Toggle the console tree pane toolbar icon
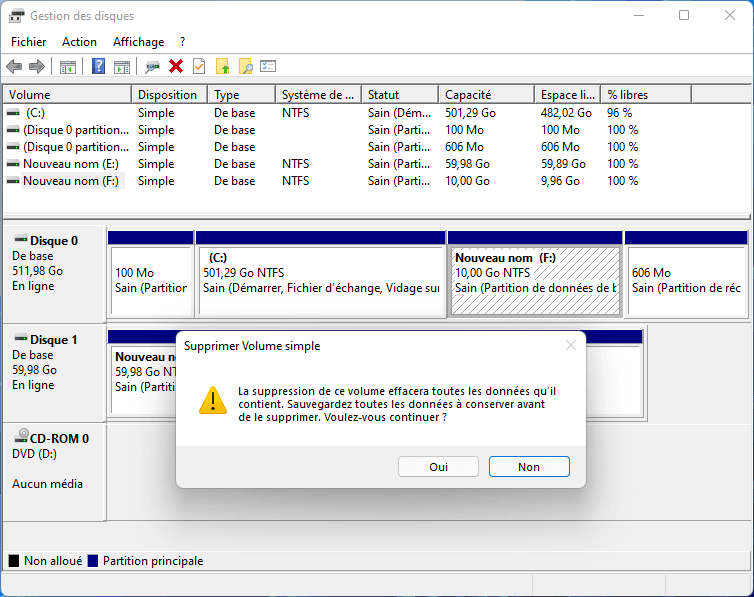This screenshot has height=597, width=754. point(68,67)
